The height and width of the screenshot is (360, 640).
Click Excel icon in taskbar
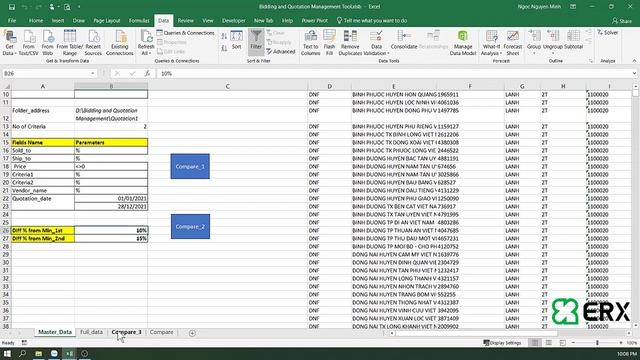(x=69, y=353)
